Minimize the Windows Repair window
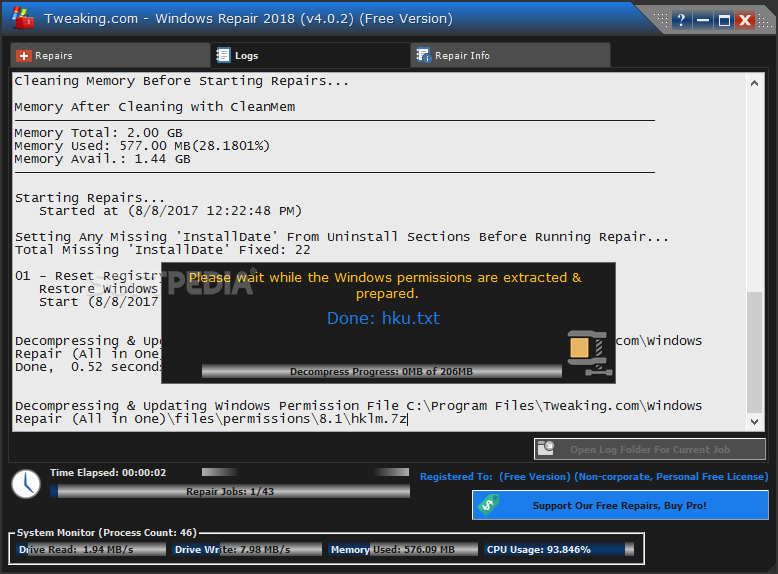The width and height of the screenshot is (778, 574). (703, 20)
